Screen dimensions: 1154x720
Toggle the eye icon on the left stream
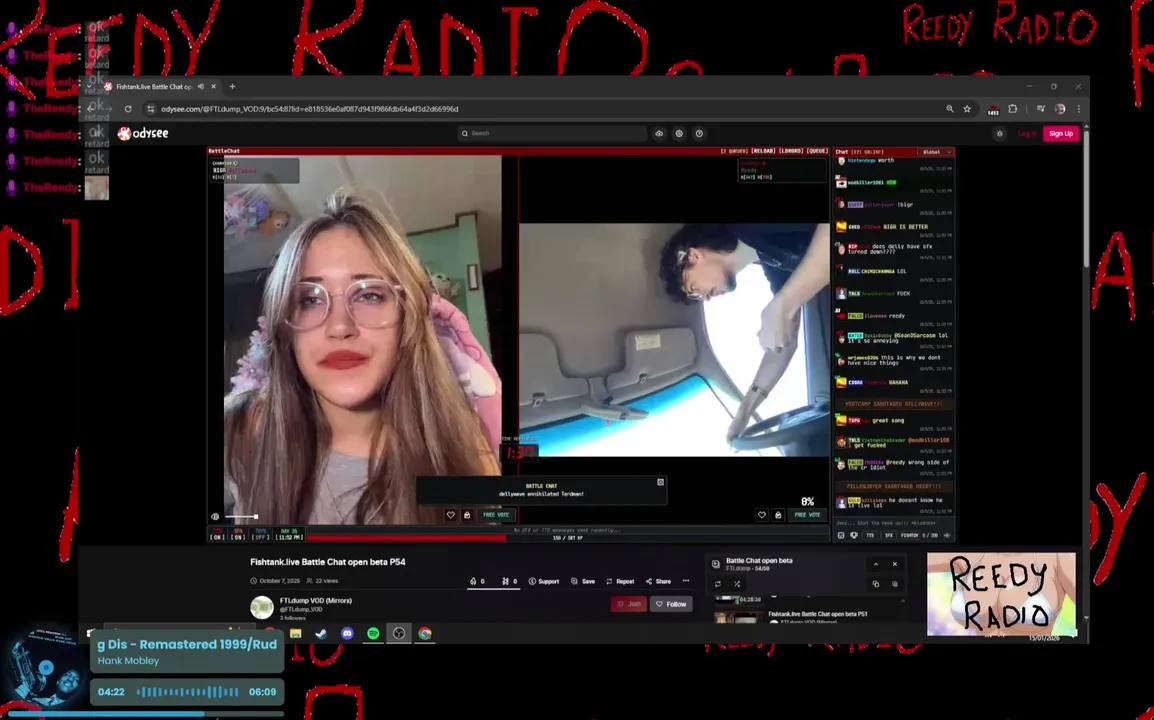[x=215, y=517]
